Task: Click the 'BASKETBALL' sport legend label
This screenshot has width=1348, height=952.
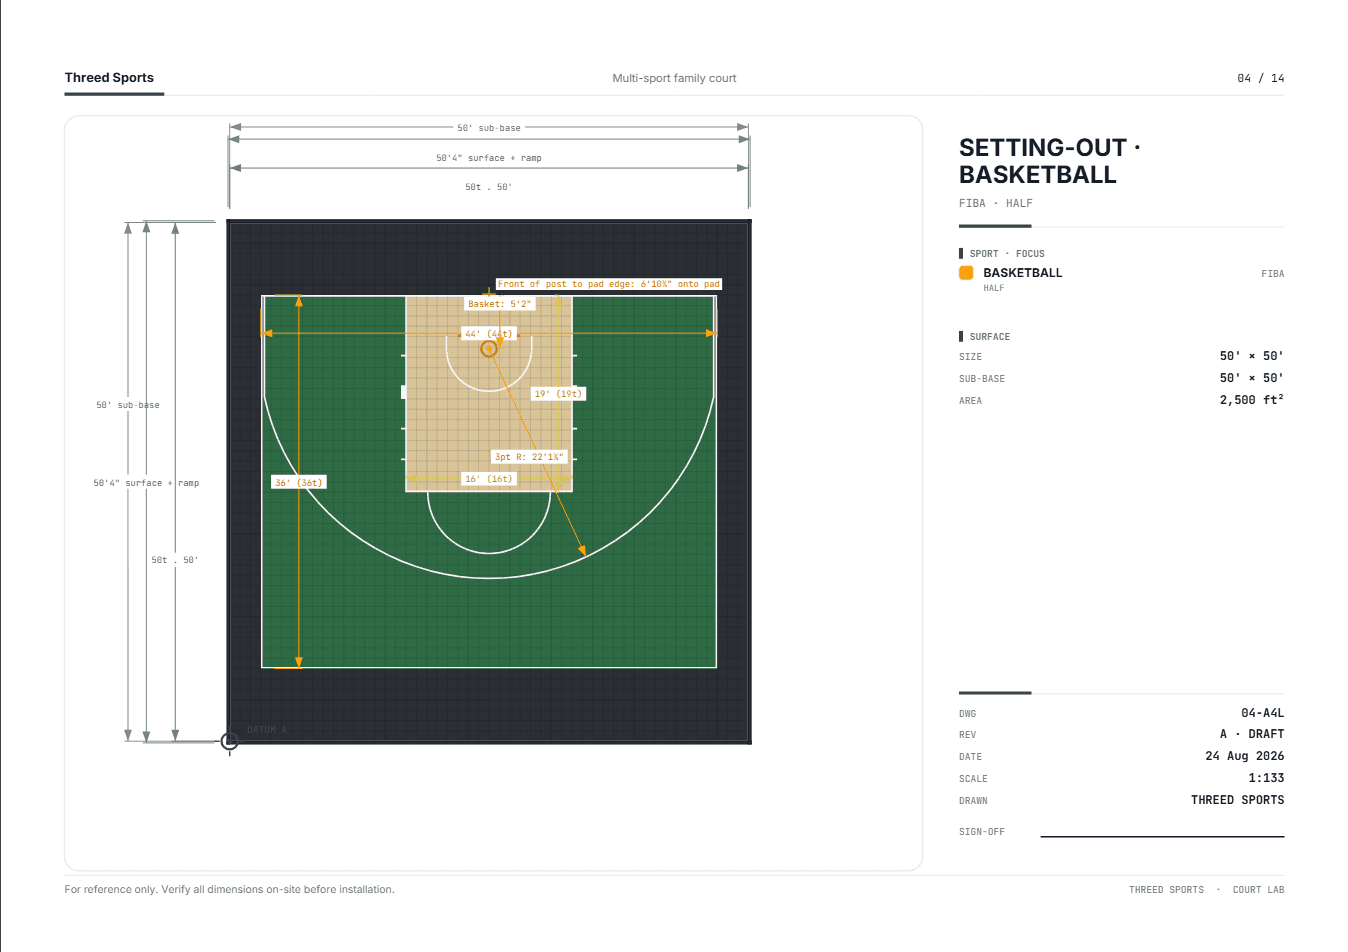Action: pyautogui.click(x=1022, y=273)
